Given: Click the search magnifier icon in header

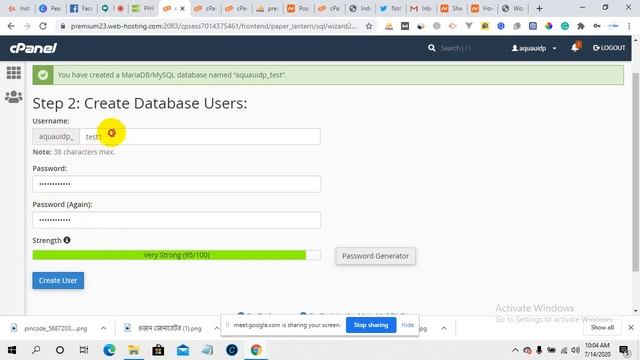Looking at the screenshot, I should click(x=431, y=48).
